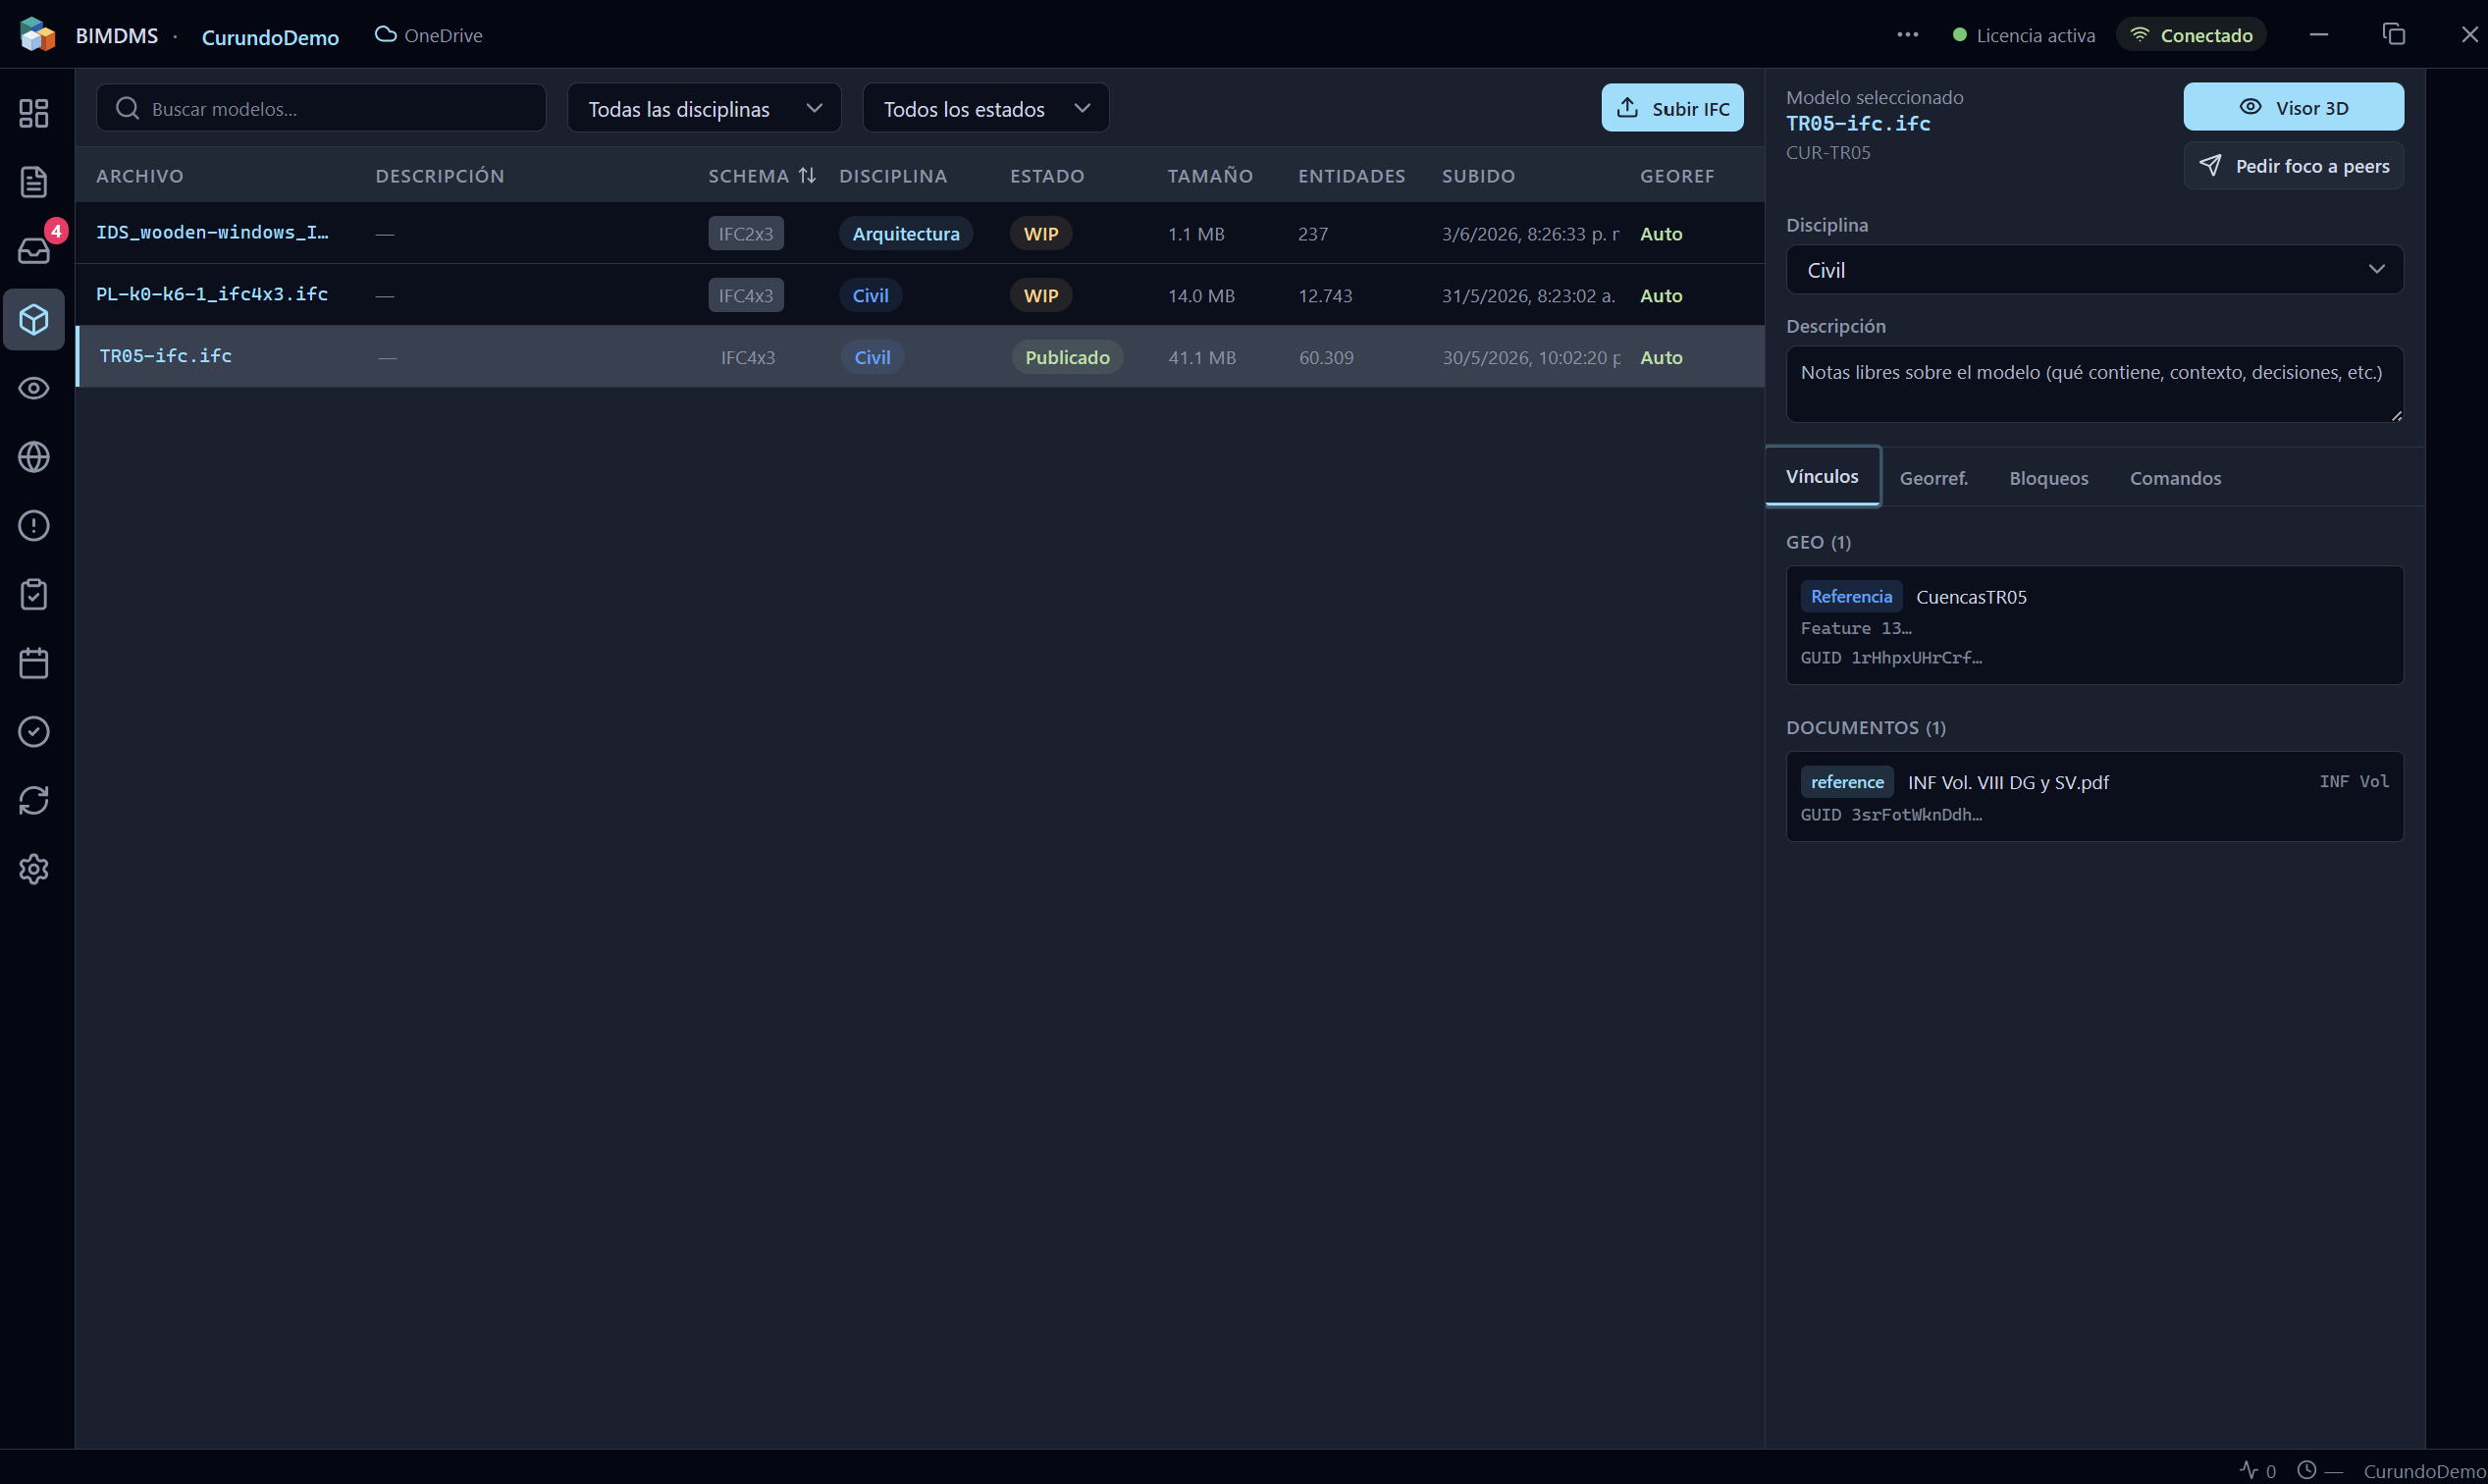The height and width of the screenshot is (1484, 2488).
Task: Click the Subir IFC button
Action: tap(1672, 108)
